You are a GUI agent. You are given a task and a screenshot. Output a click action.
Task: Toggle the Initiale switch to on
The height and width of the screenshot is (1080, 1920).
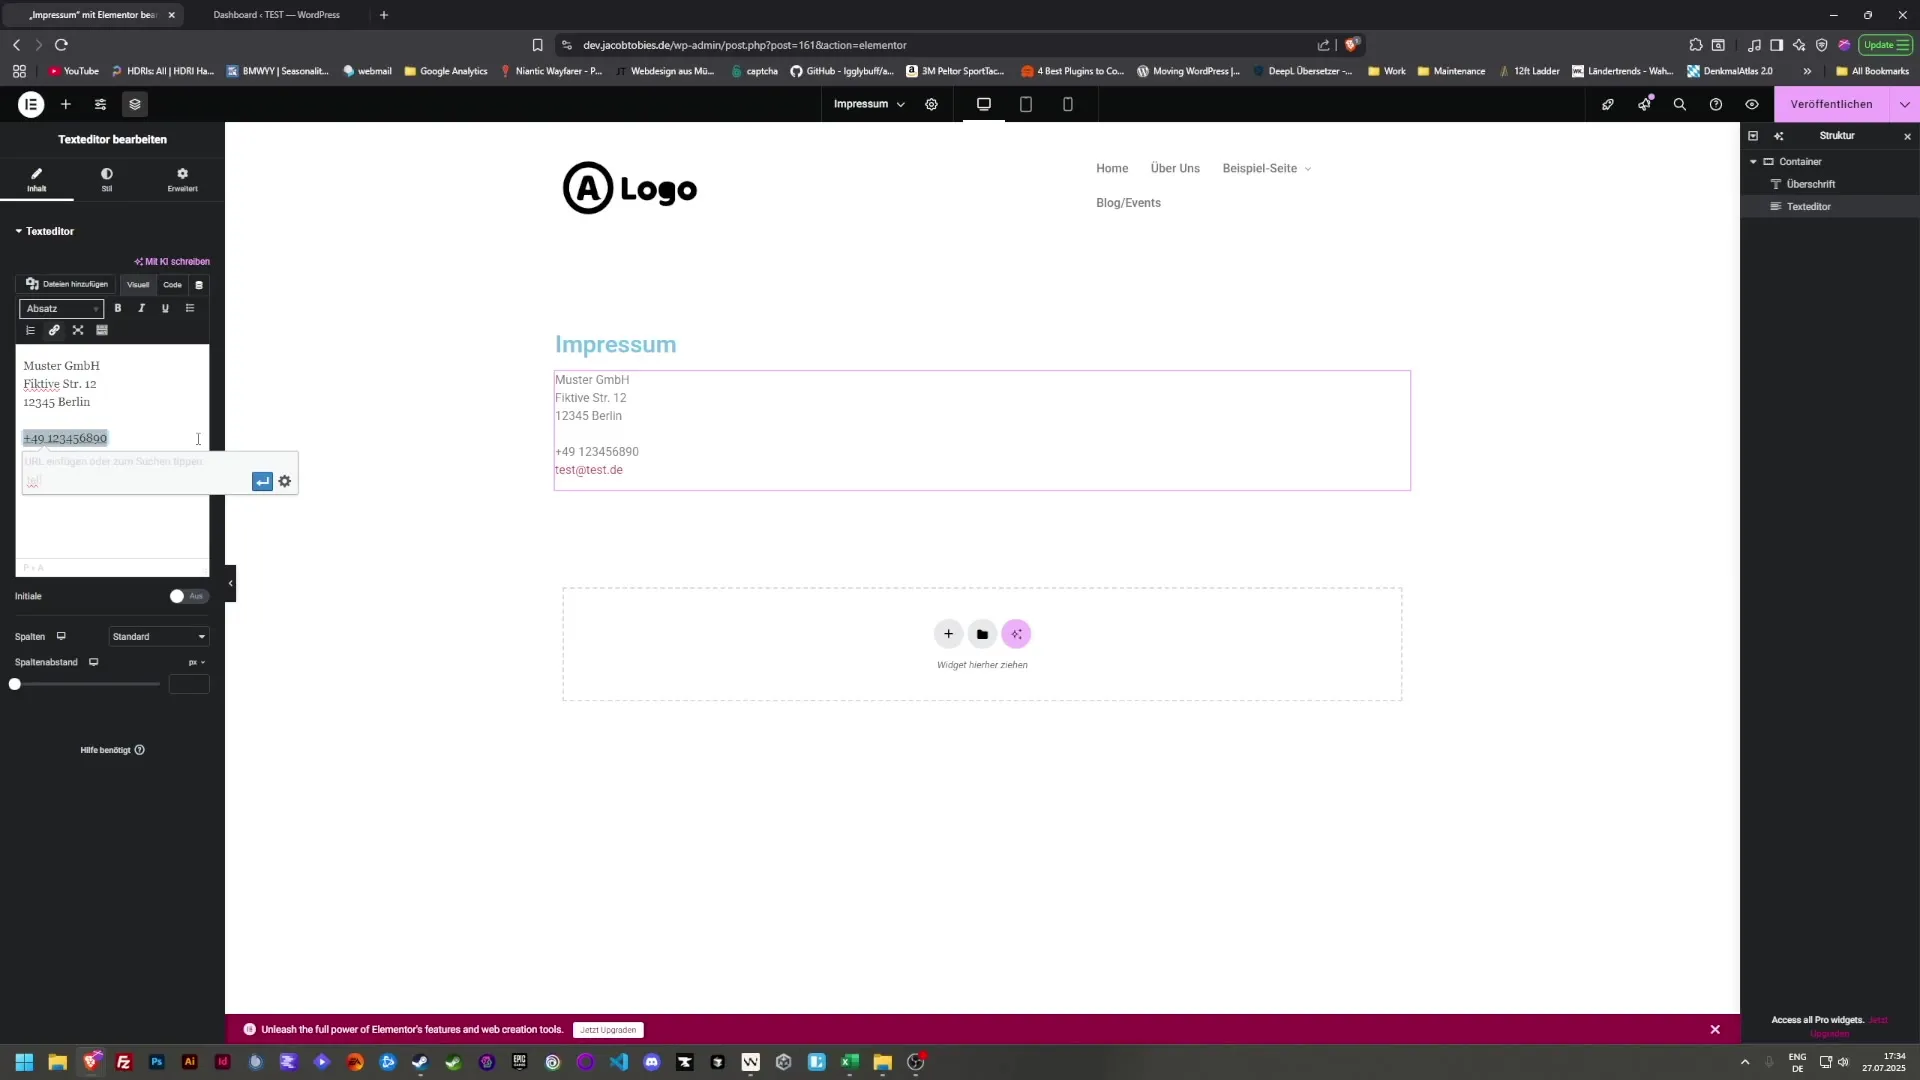tap(188, 596)
